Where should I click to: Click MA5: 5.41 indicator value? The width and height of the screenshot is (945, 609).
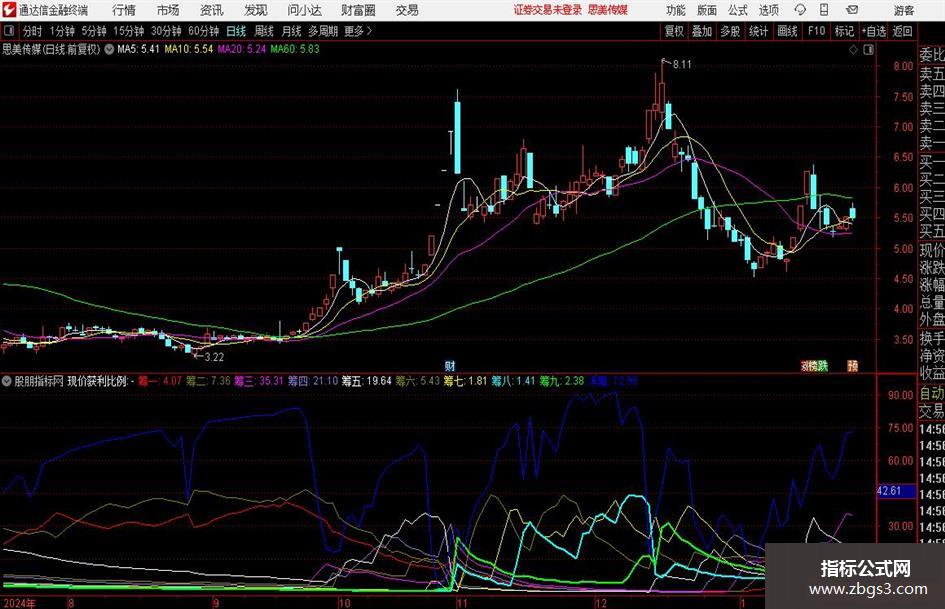(138, 49)
